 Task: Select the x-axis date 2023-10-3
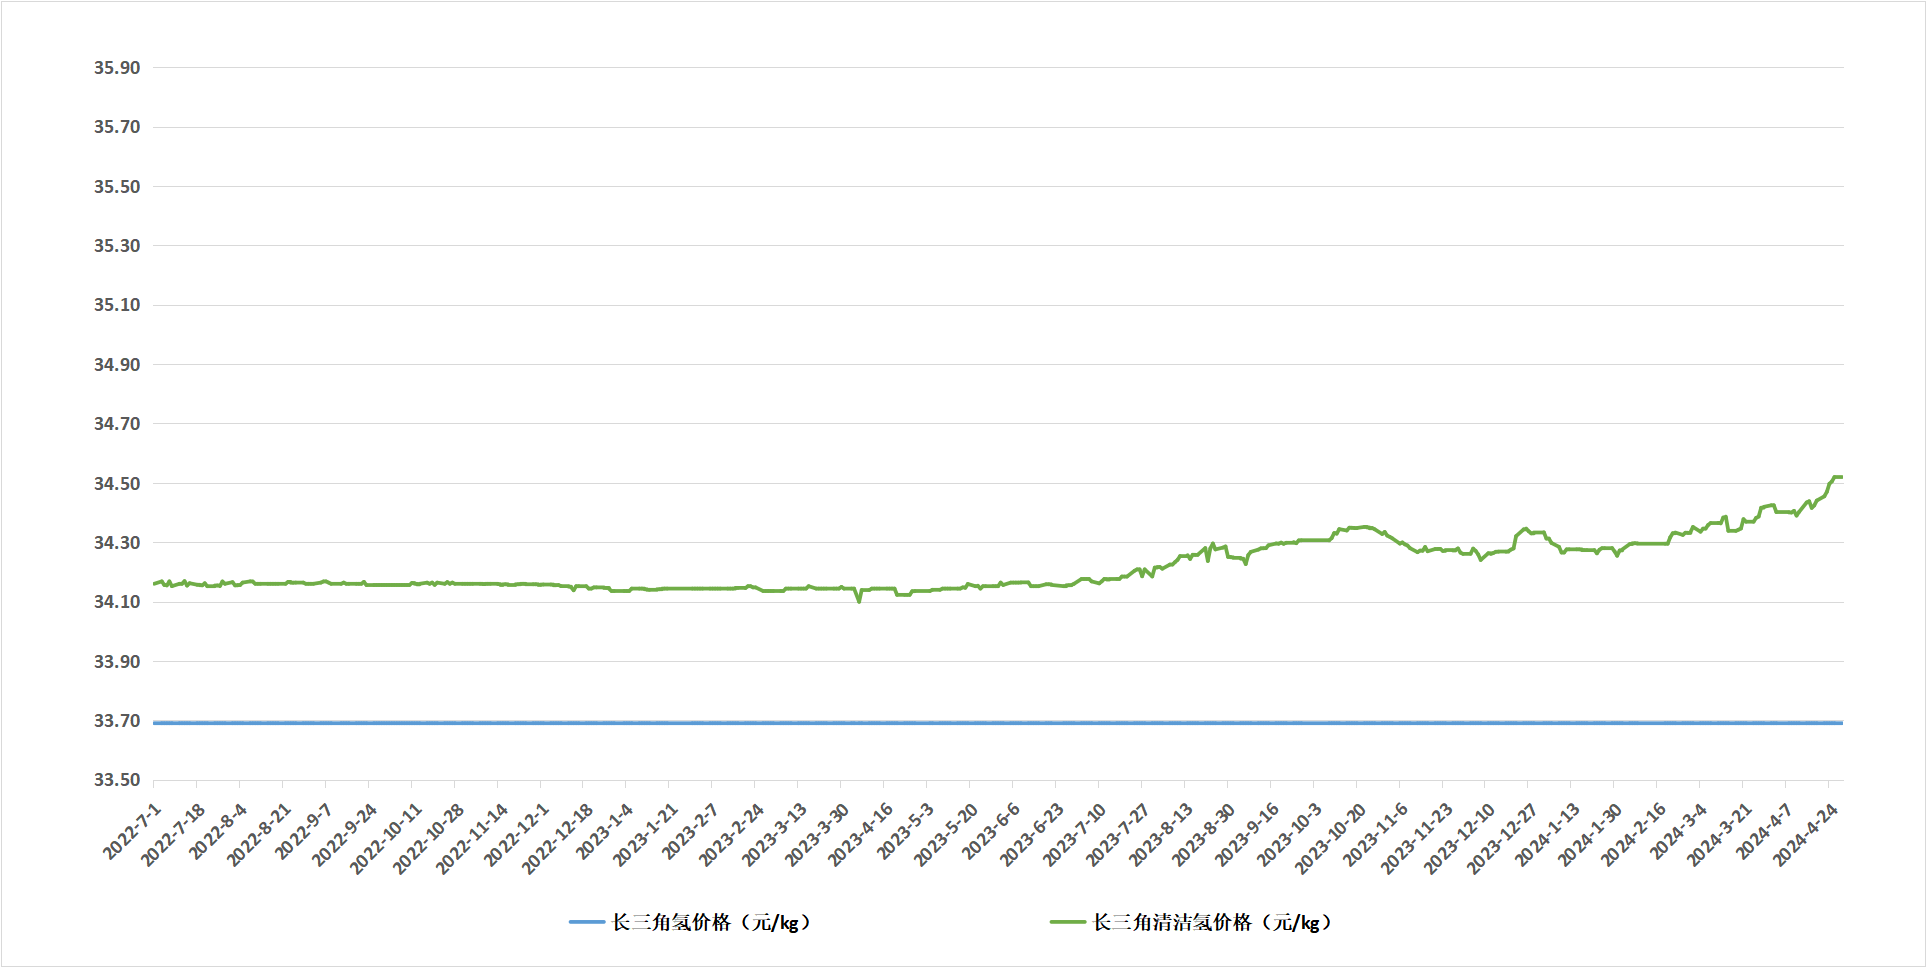point(1290,834)
